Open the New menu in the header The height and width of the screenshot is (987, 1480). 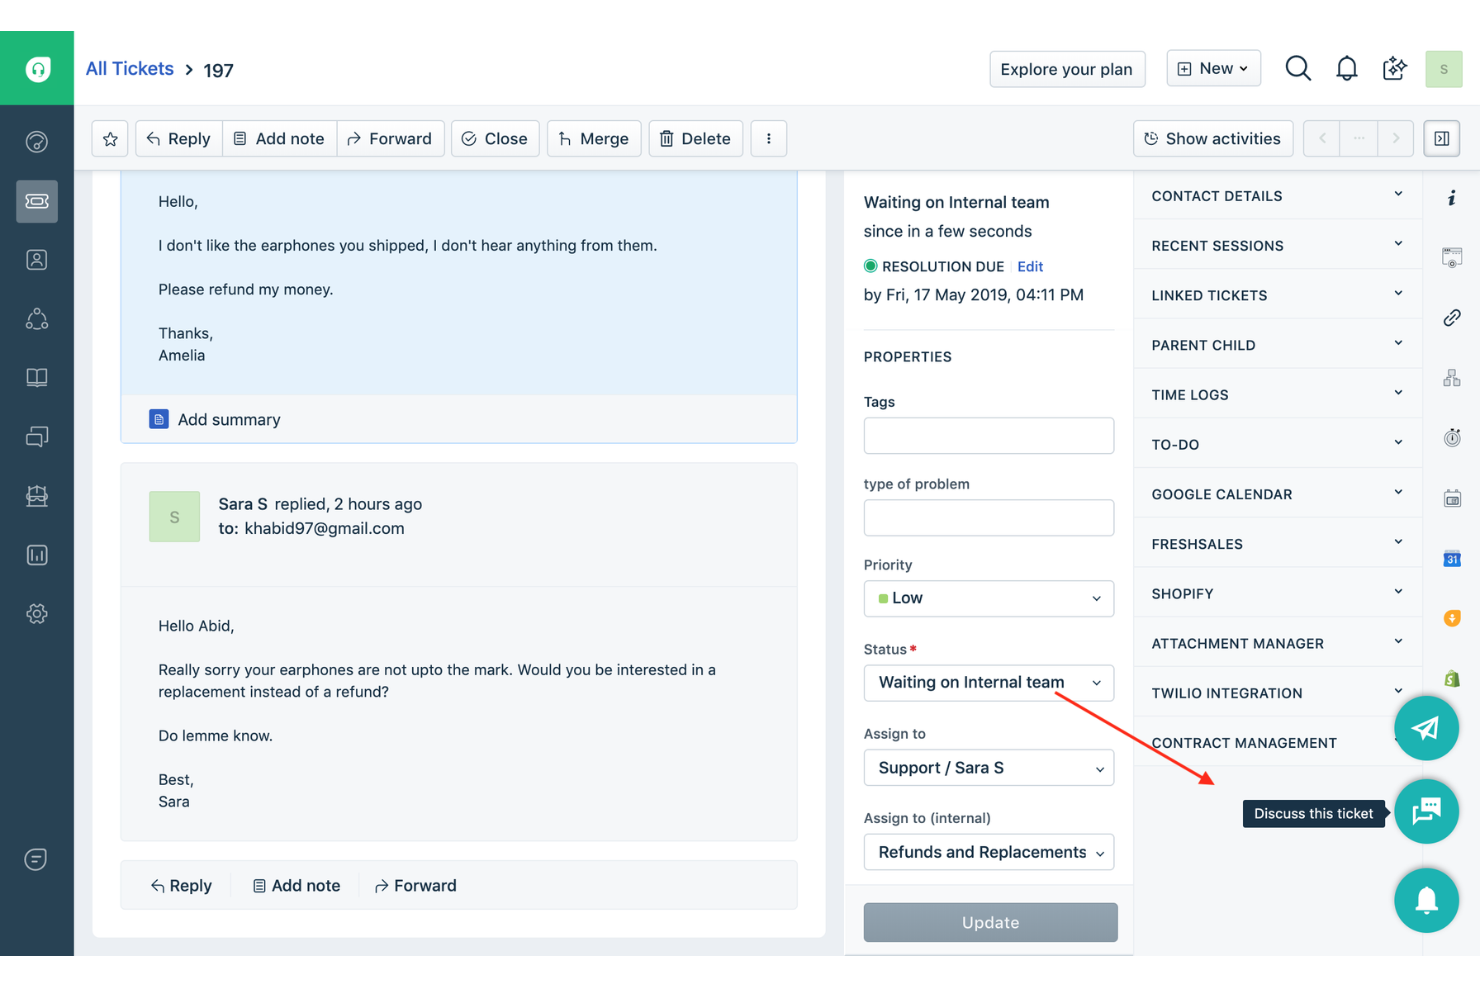click(x=1213, y=67)
